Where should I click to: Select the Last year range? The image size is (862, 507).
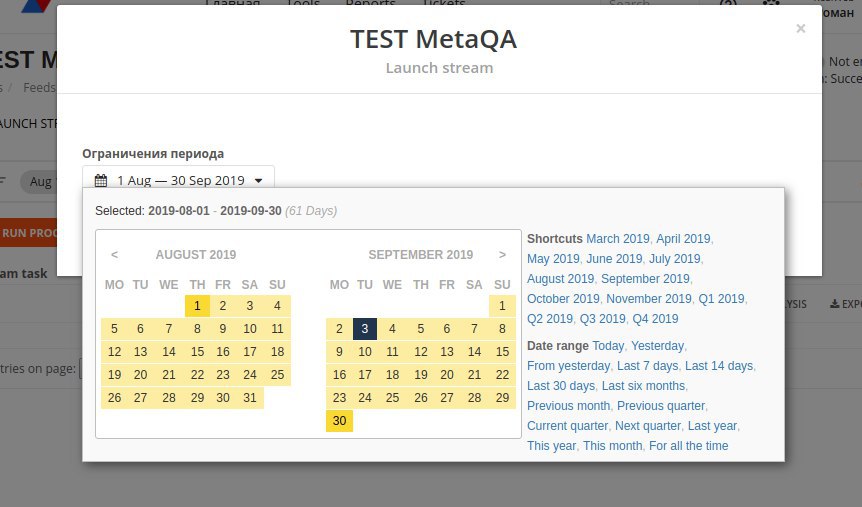[712, 426]
